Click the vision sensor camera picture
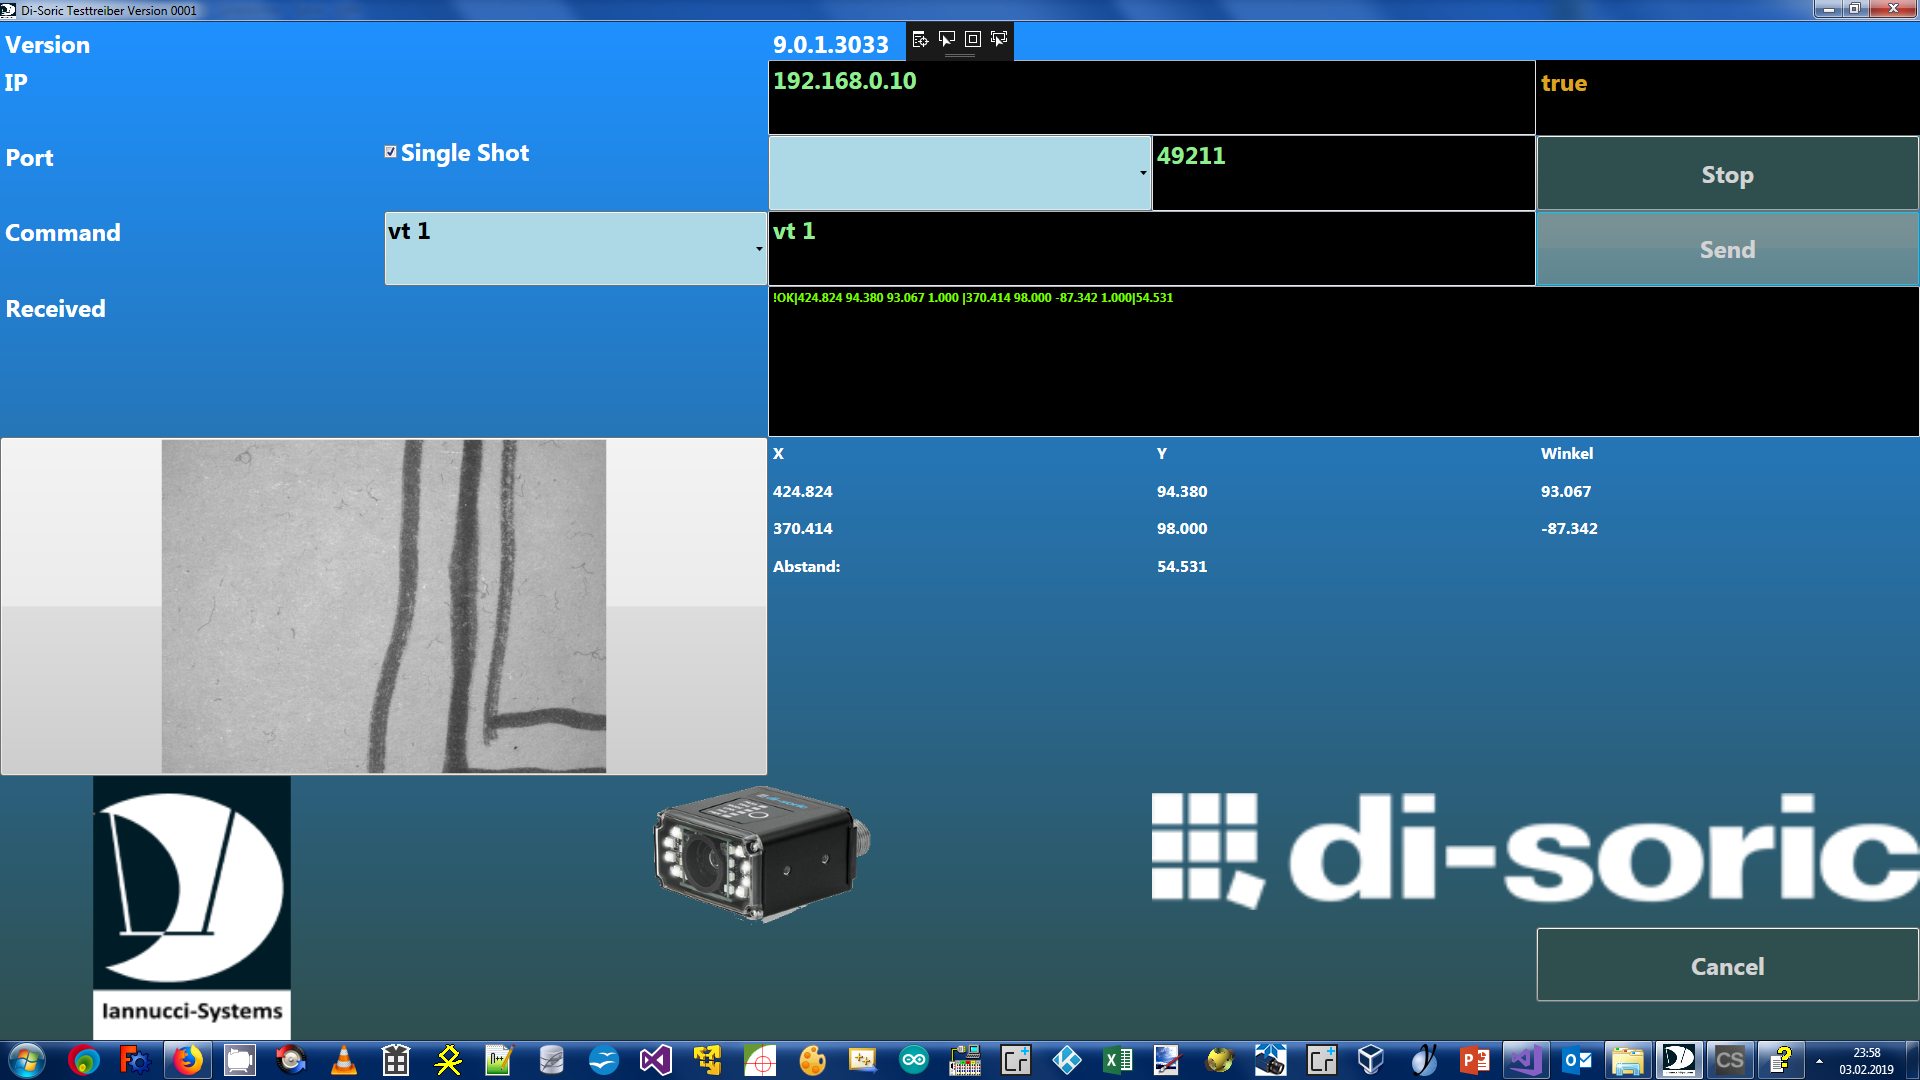The height and width of the screenshot is (1080, 1920). (x=762, y=853)
